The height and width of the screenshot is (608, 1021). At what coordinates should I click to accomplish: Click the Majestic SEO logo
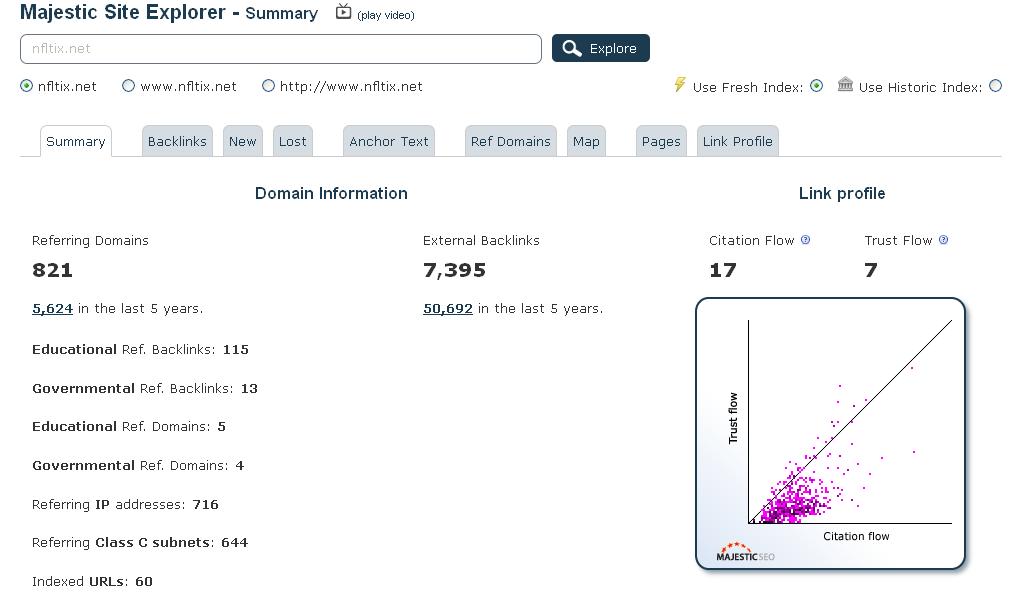[745, 552]
